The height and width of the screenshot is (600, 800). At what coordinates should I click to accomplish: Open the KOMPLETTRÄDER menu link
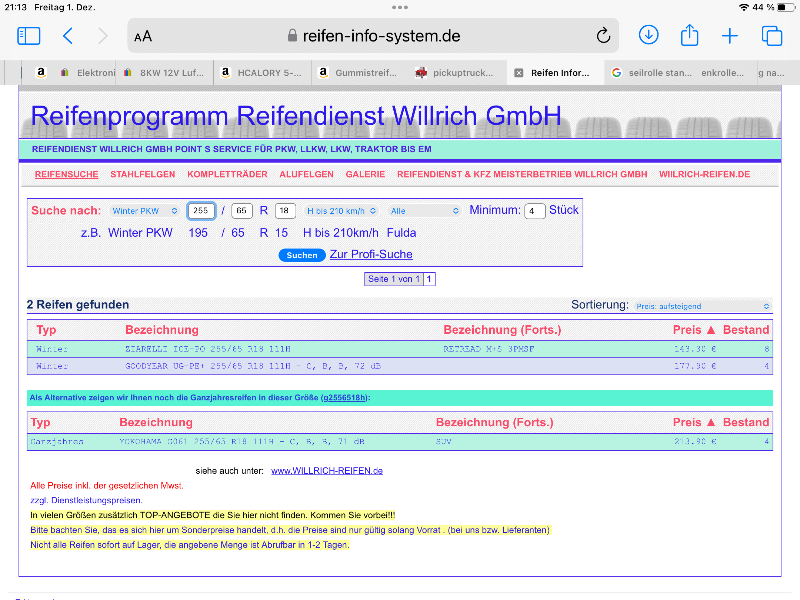click(227, 174)
